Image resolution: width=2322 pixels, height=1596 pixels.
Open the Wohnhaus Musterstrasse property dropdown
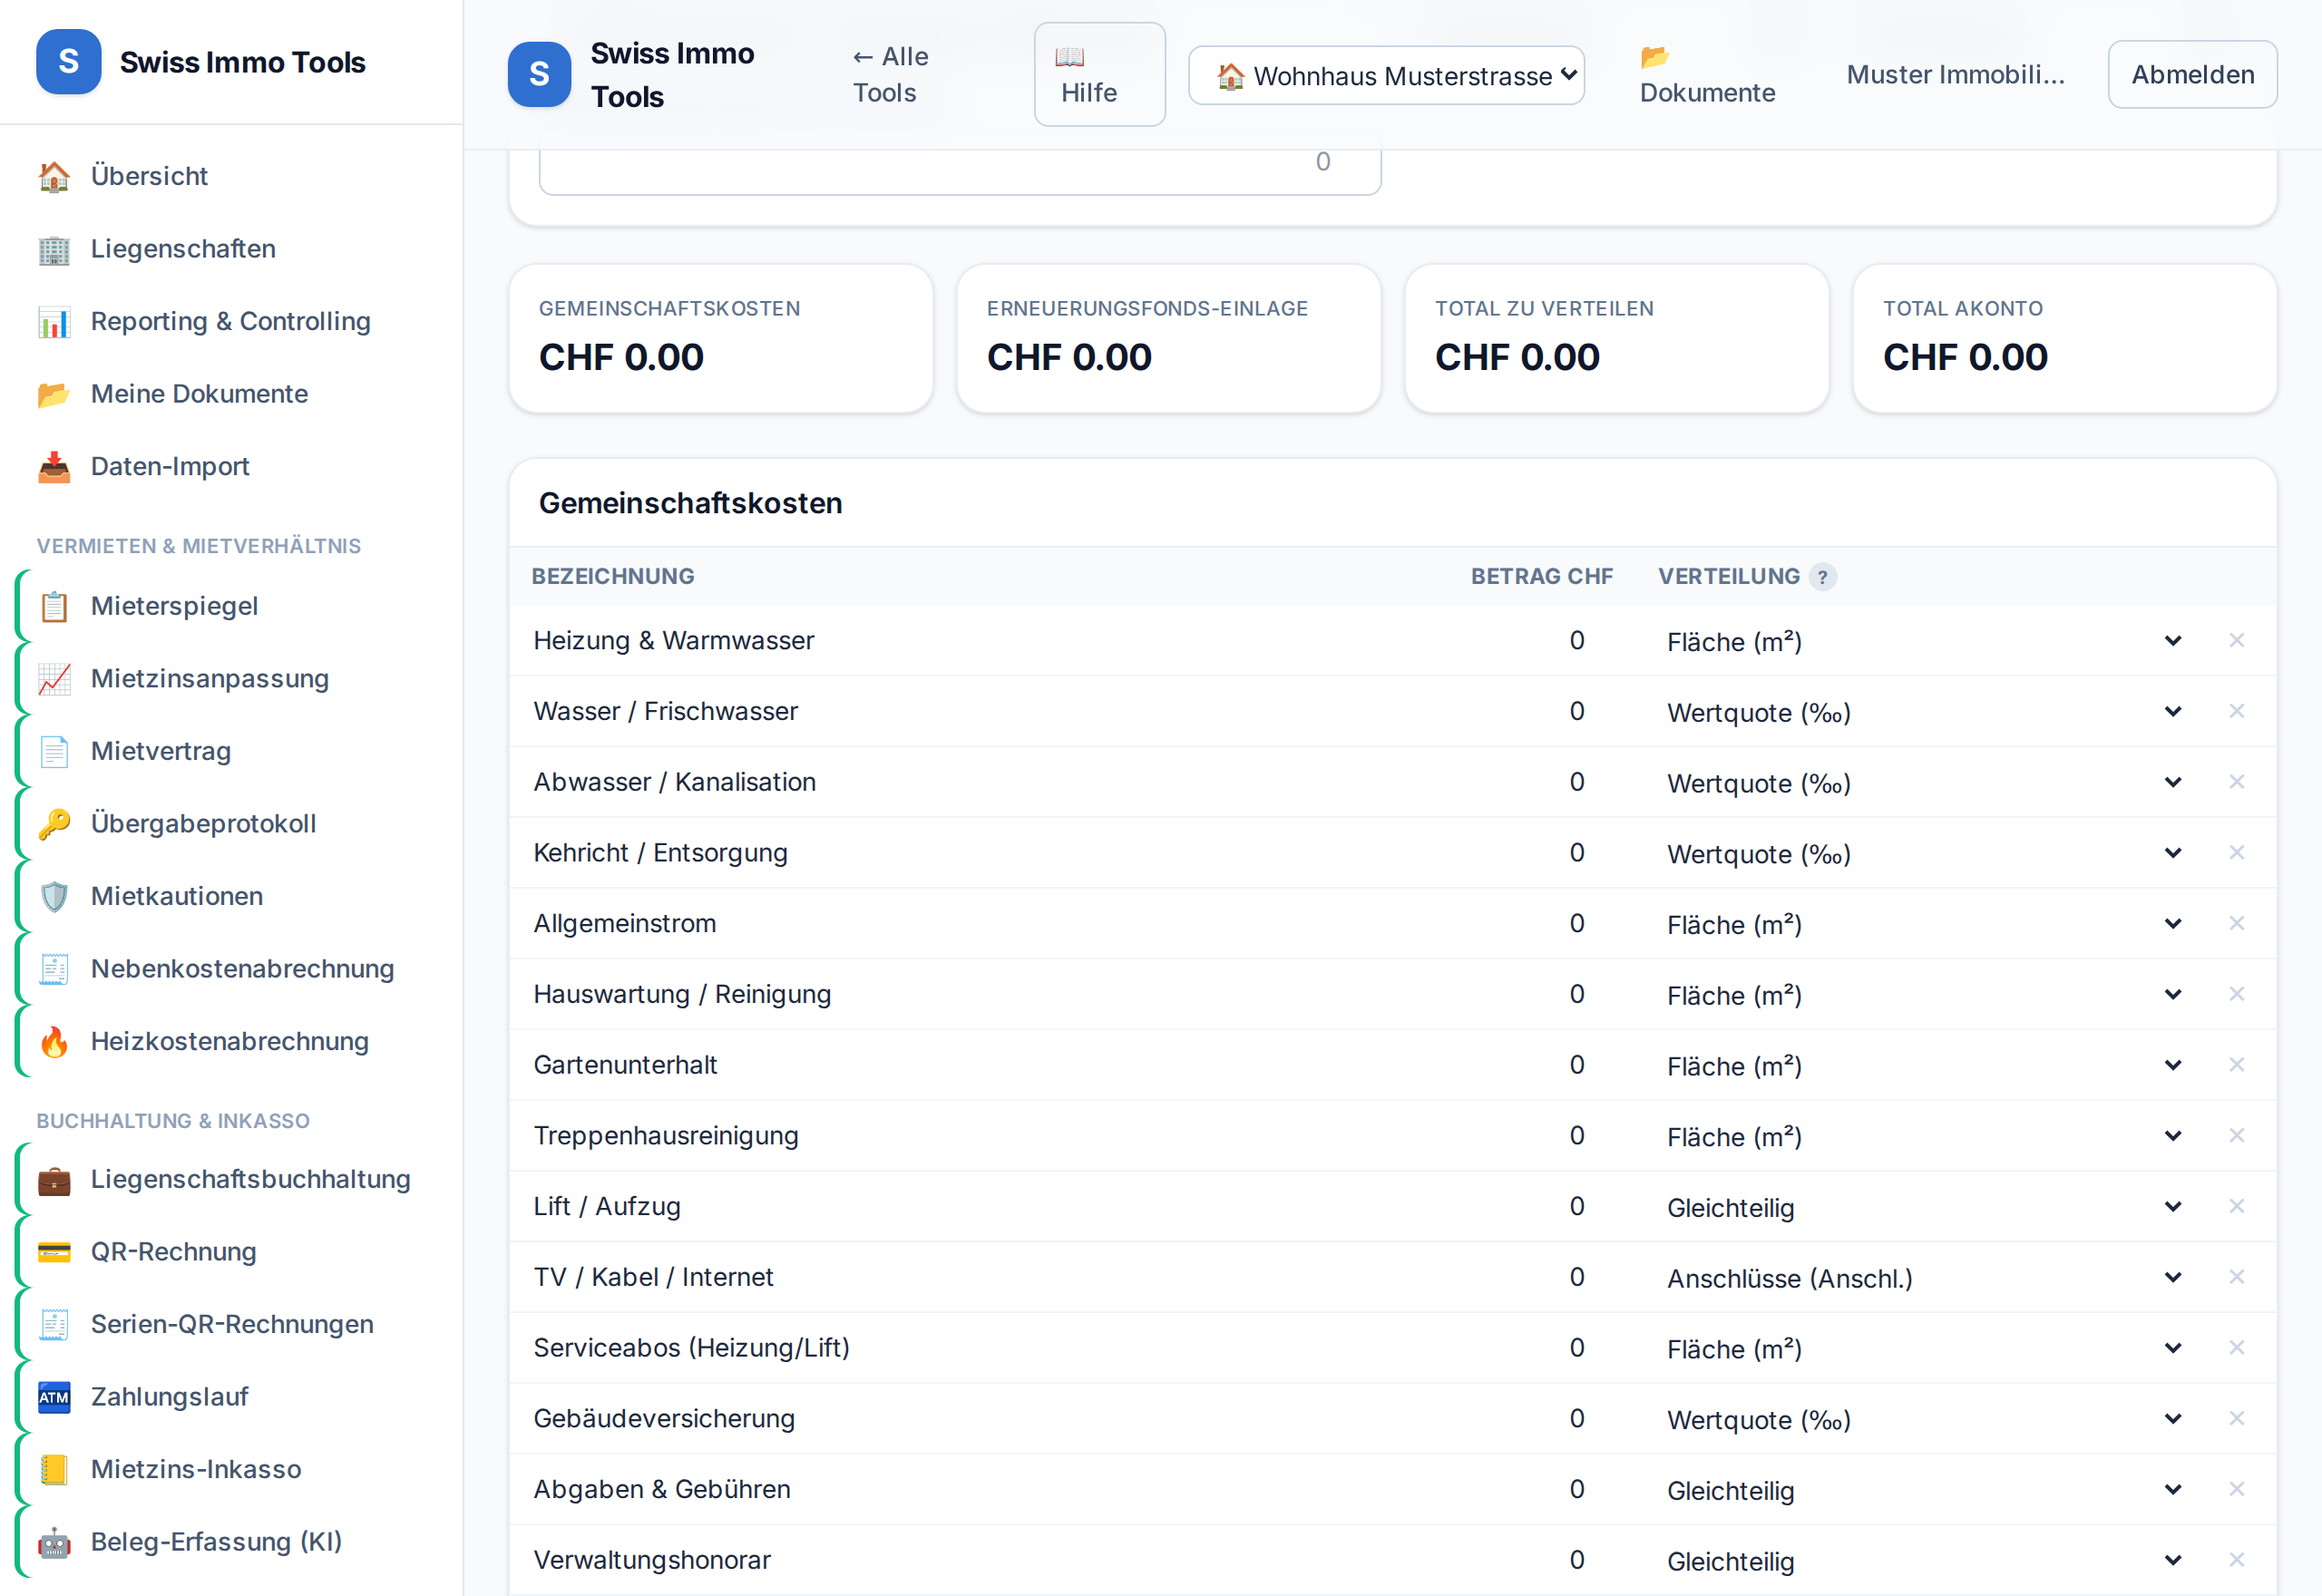(x=1386, y=75)
